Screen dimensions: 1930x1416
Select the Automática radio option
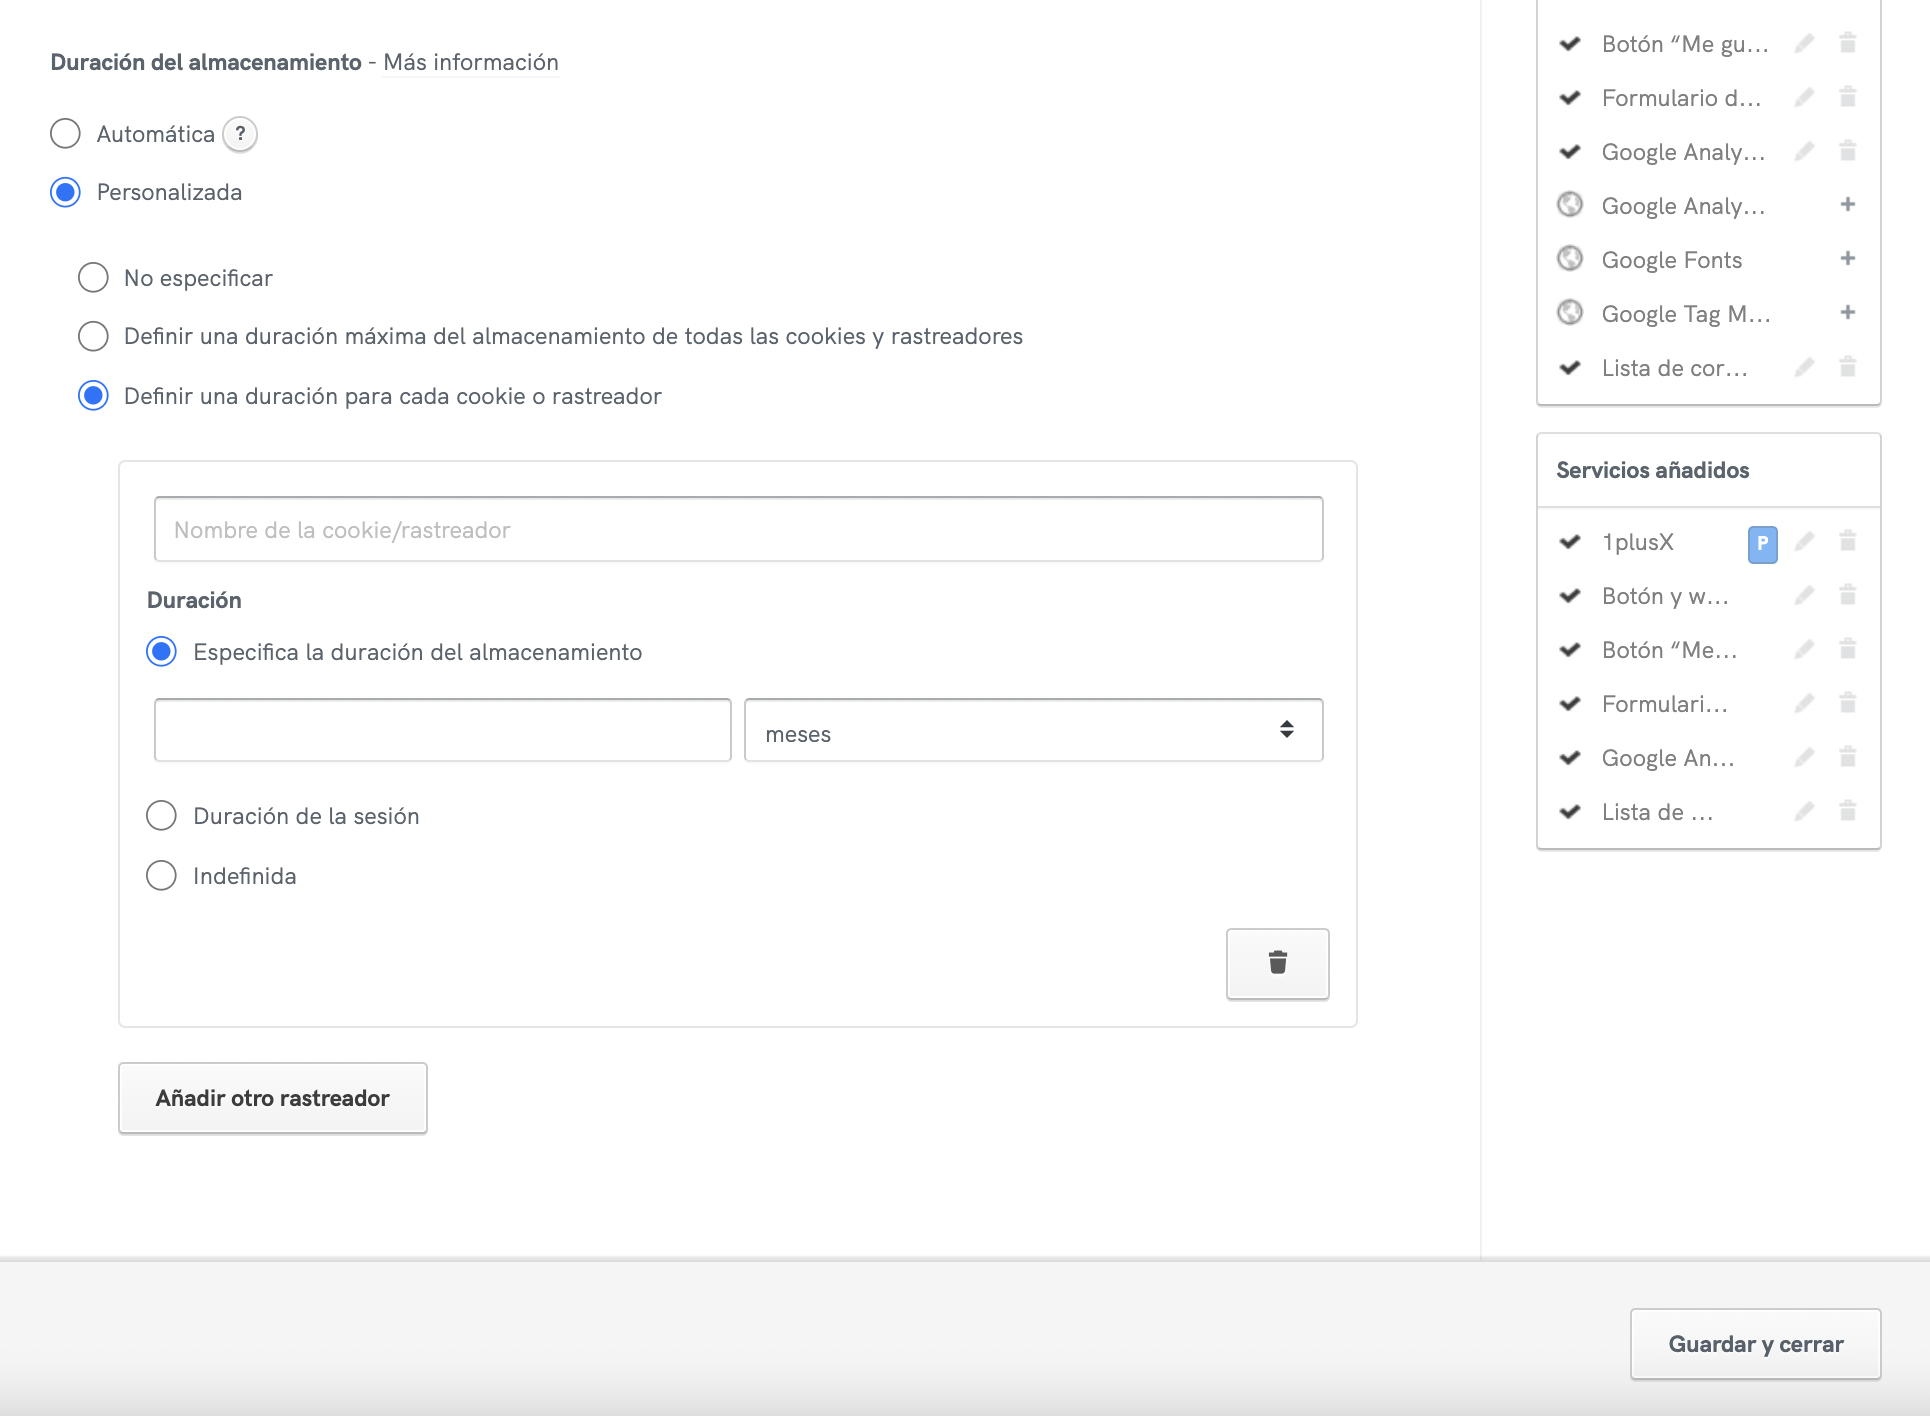pyautogui.click(x=66, y=134)
